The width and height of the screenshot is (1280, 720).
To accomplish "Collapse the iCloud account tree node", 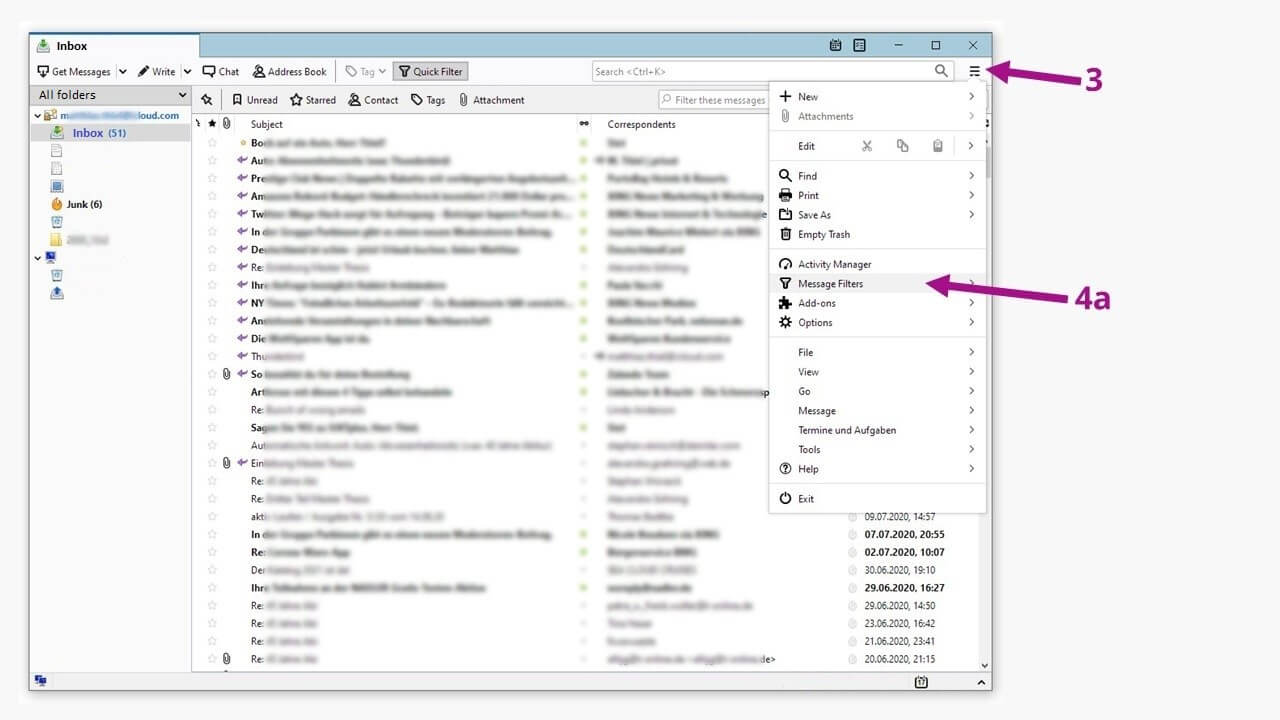I will click(x=38, y=116).
